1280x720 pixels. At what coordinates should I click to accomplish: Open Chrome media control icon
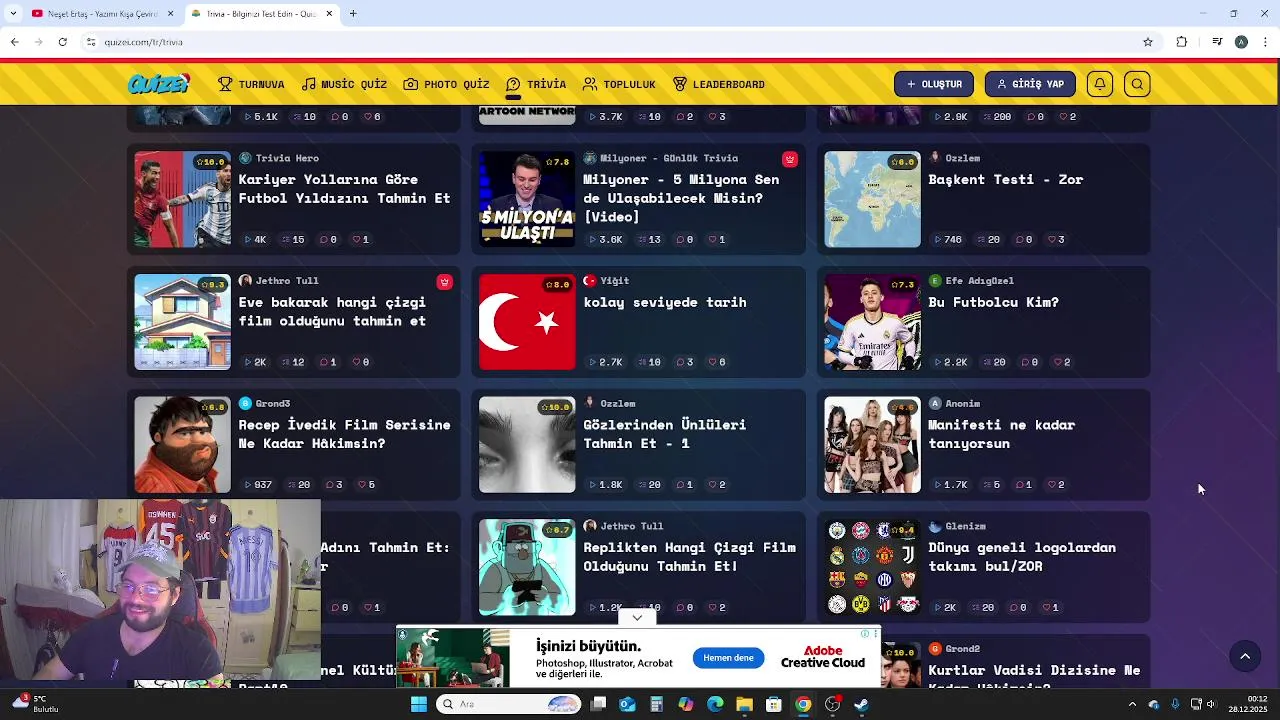tap(1217, 42)
